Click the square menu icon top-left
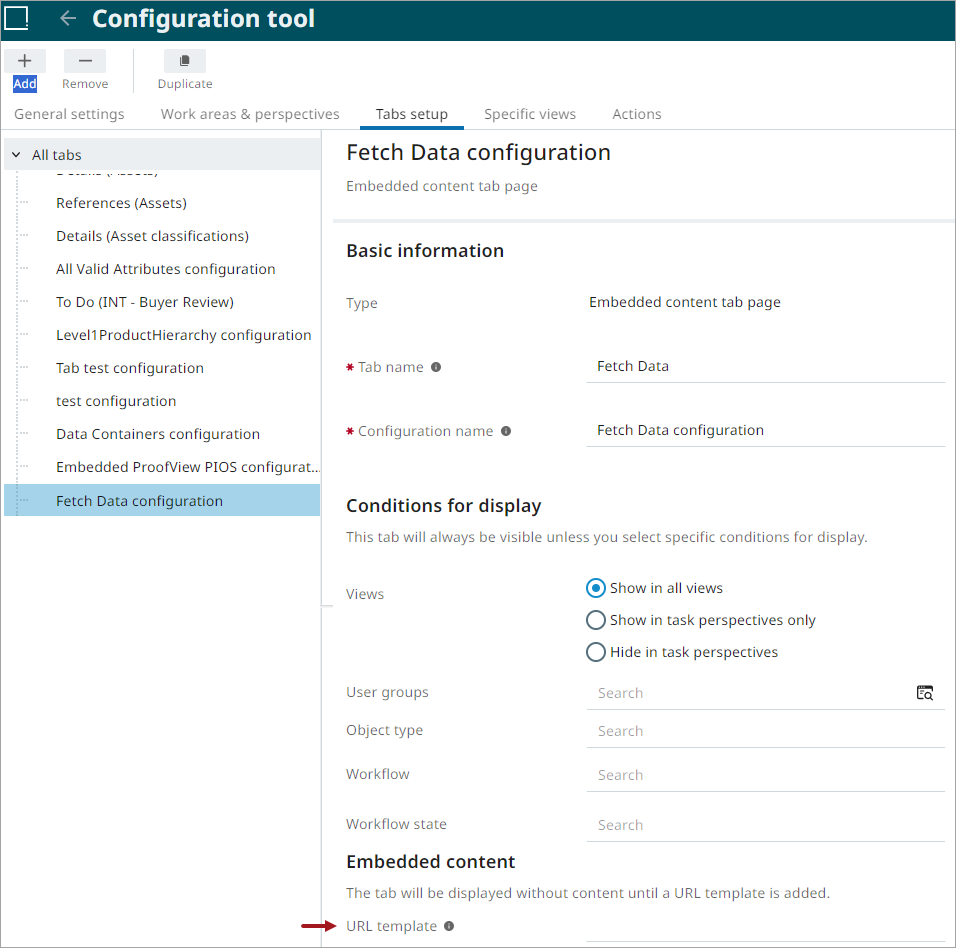 coord(17,18)
